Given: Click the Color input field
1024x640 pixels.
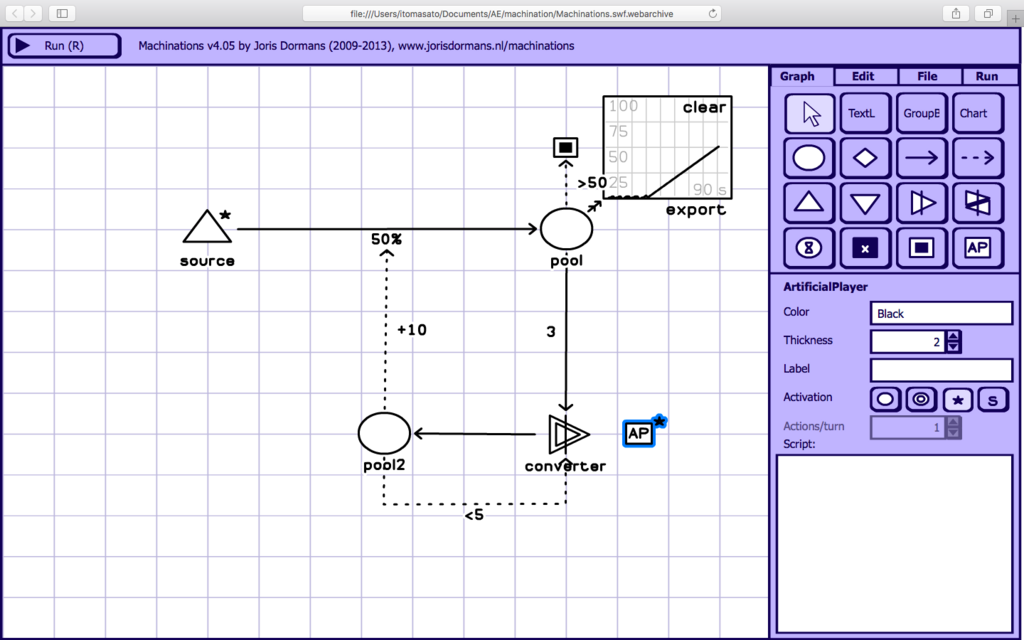Looking at the screenshot, I should click(941, 313).
